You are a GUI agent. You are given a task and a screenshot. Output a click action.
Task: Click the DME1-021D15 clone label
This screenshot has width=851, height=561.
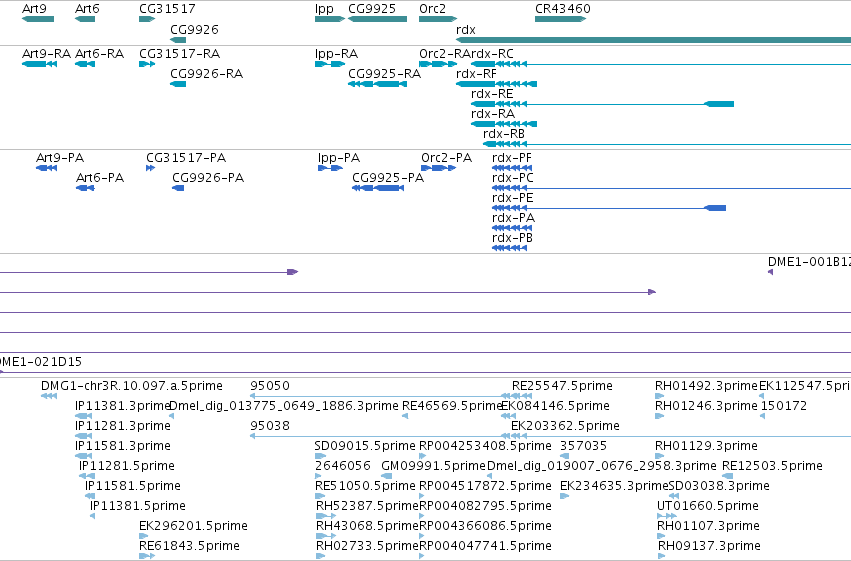coord(41,362)
